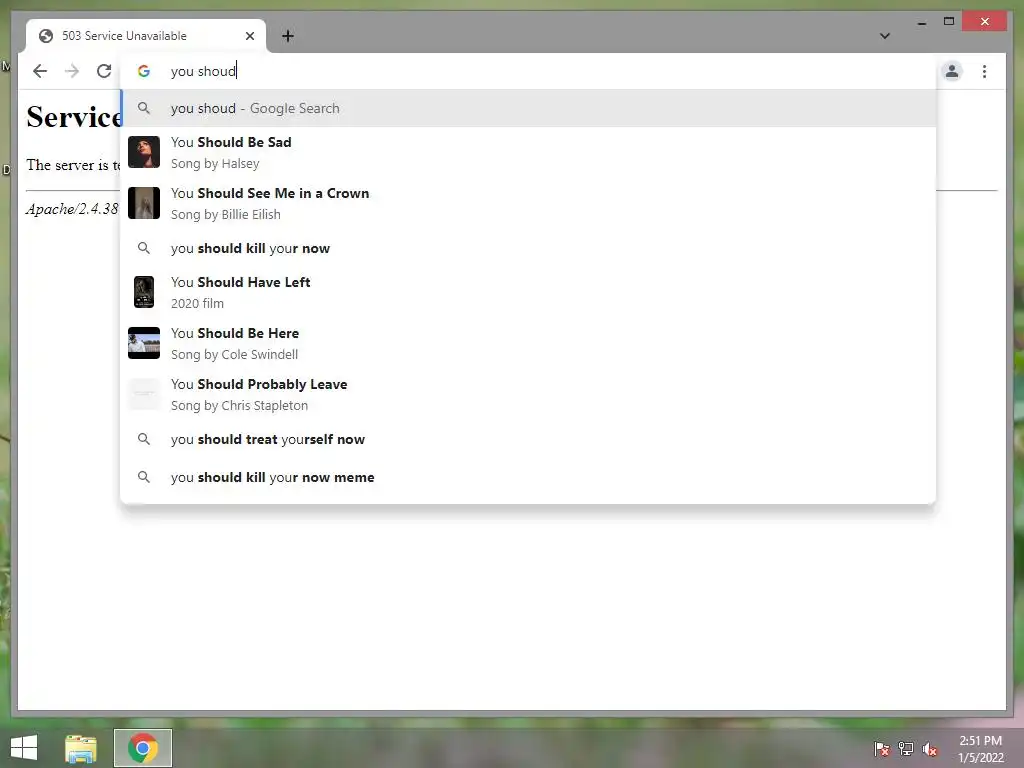1024x768 pixels.
Task: Click the address bar containing 'you shoud'
Action: pyautogui.click(x=528, y=71)
